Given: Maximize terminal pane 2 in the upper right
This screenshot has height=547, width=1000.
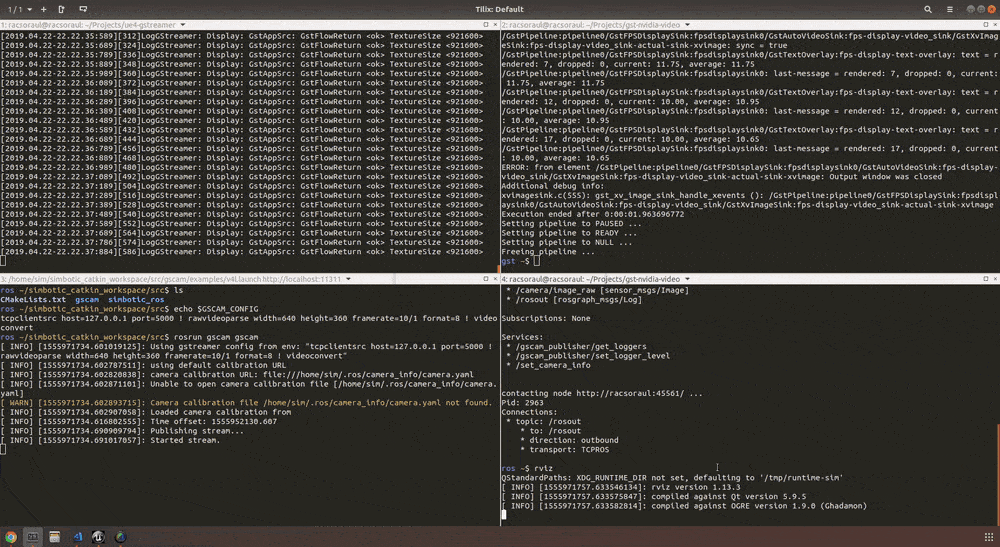Looking at the screenshot, I should 986,25.
